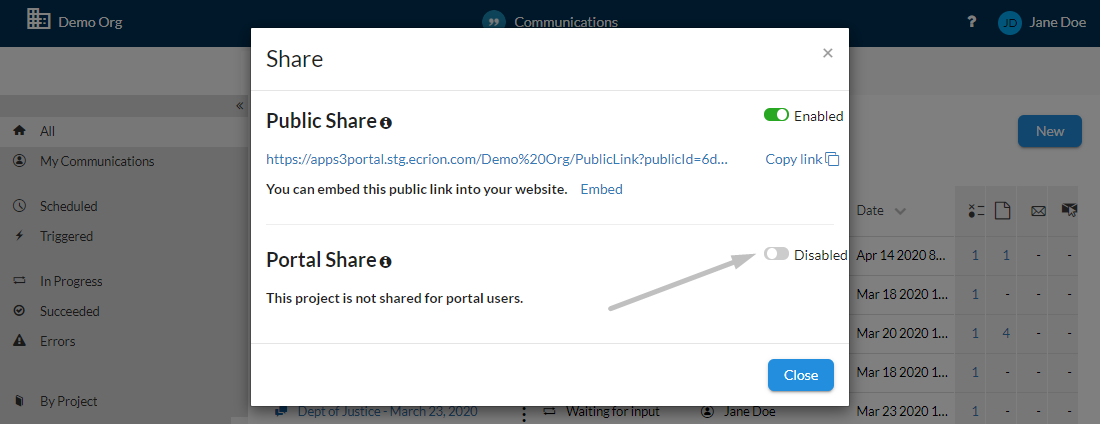
Task: Open the apps3portal public share URL
Action: [x=497, y=159]
